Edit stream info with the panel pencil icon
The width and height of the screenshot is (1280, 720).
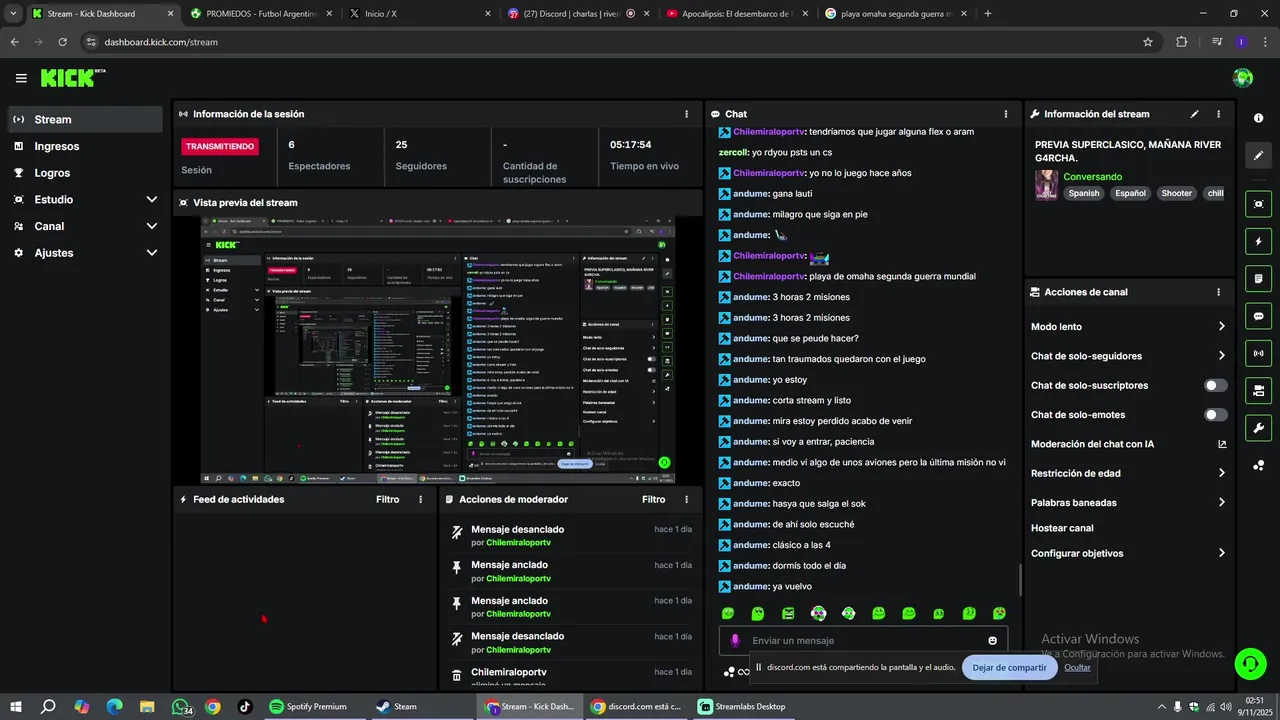point(1194,114)
